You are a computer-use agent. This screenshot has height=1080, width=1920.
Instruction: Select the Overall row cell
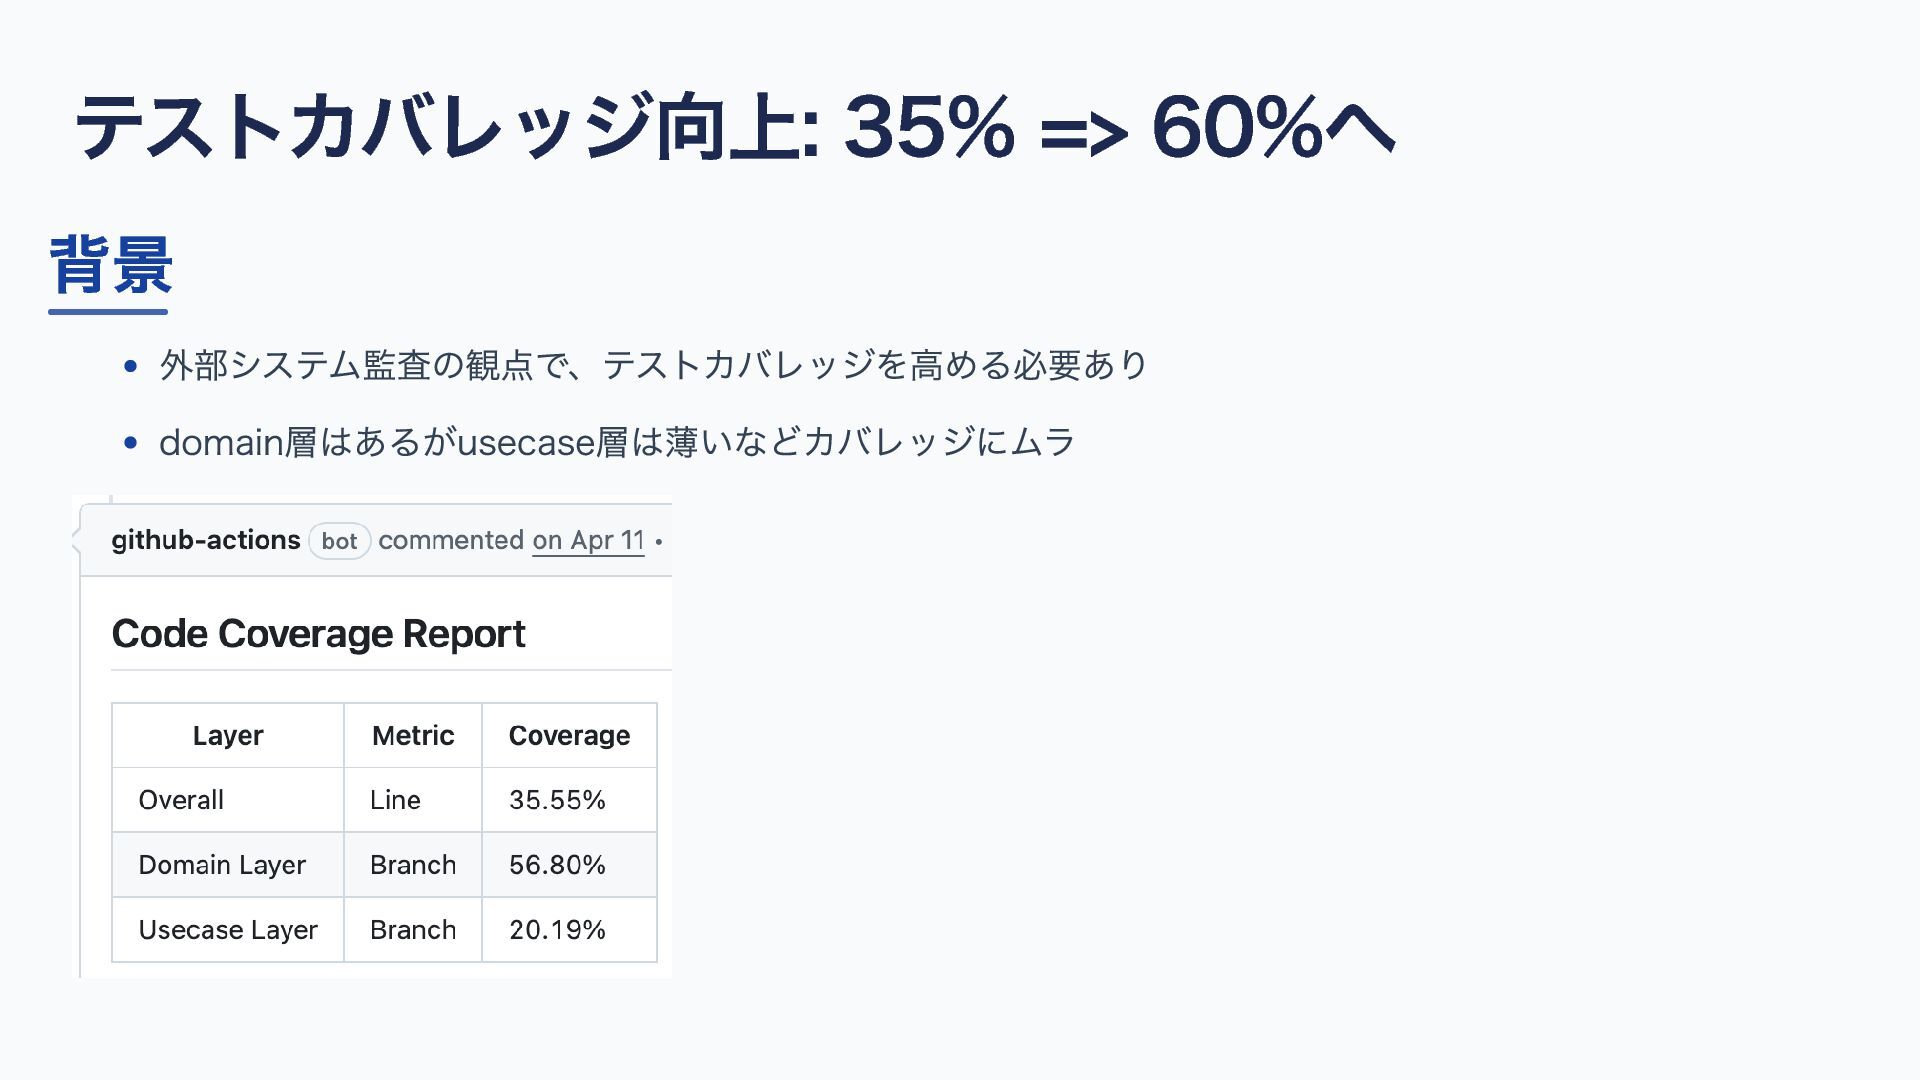tap(228, 800)
